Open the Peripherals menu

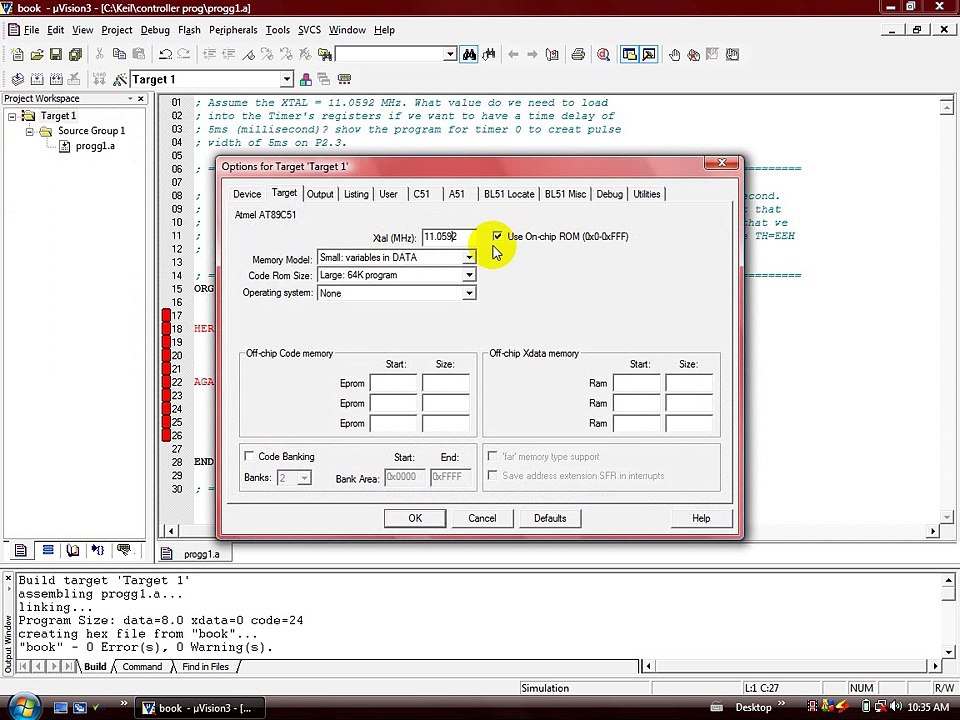[233, 30]
